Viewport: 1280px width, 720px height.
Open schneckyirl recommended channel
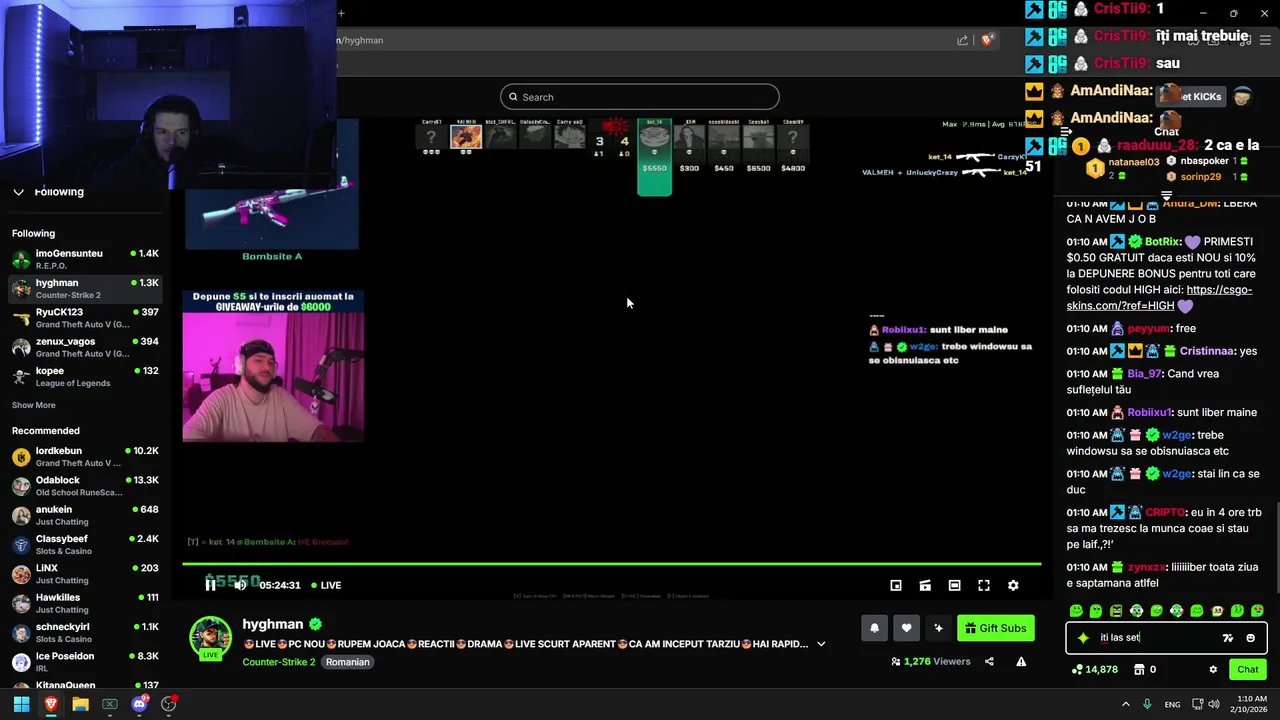pos(85,633)
